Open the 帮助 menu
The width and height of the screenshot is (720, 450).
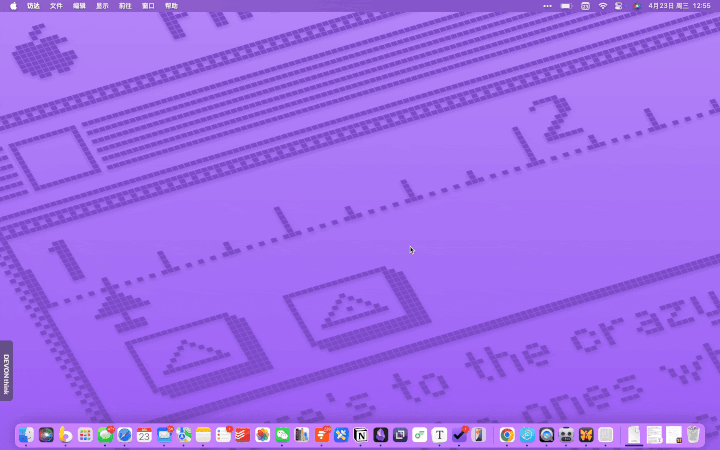[x=171, y=6]
